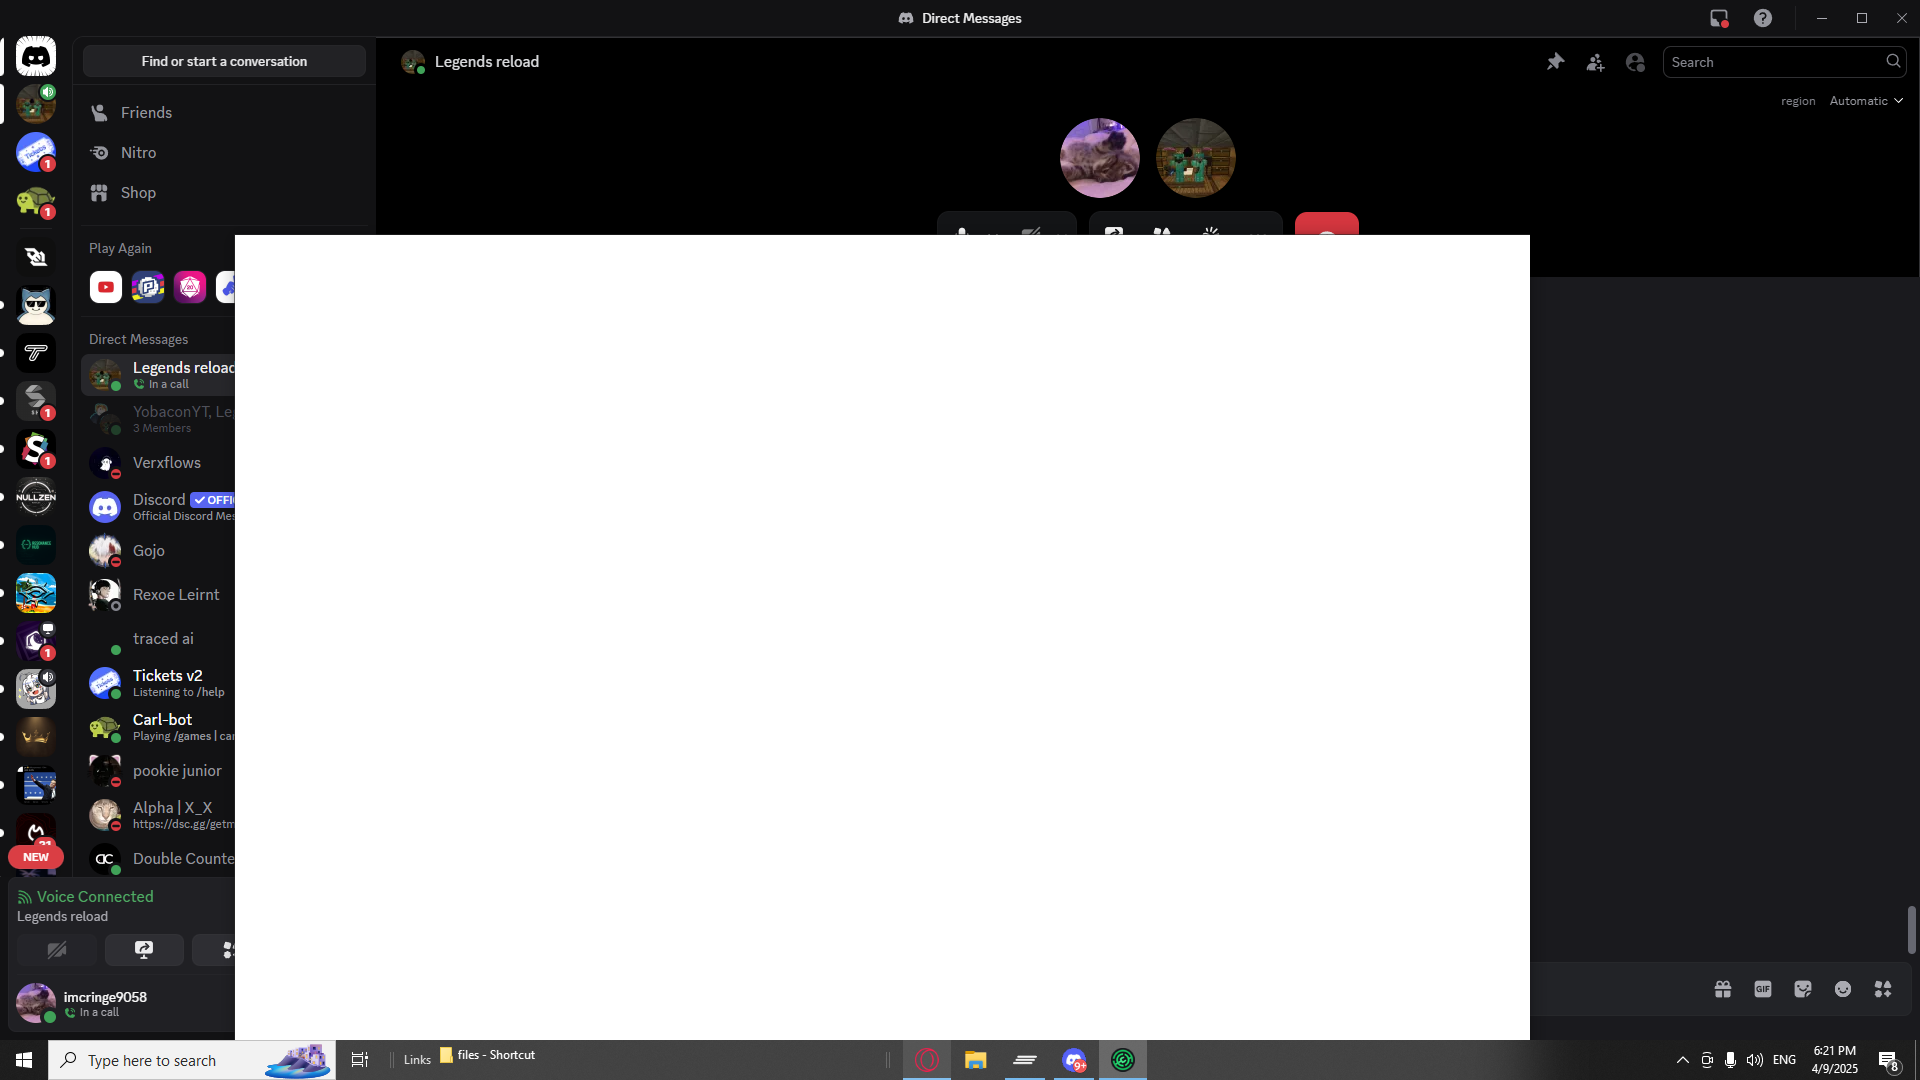Open the emoji picker
Screen dimensions: 1920x1080
coord(1843,989)
